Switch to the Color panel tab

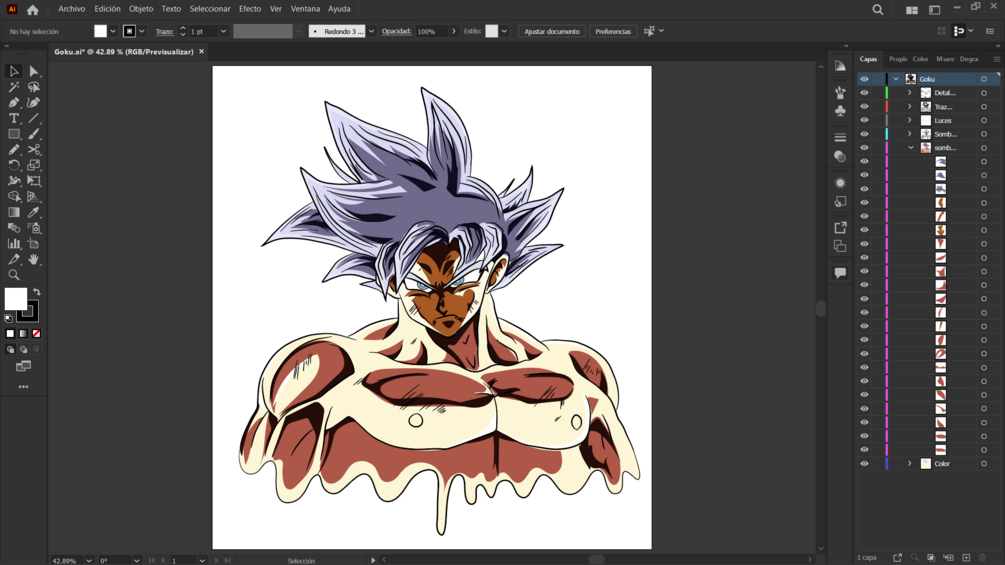coord(920,59)
